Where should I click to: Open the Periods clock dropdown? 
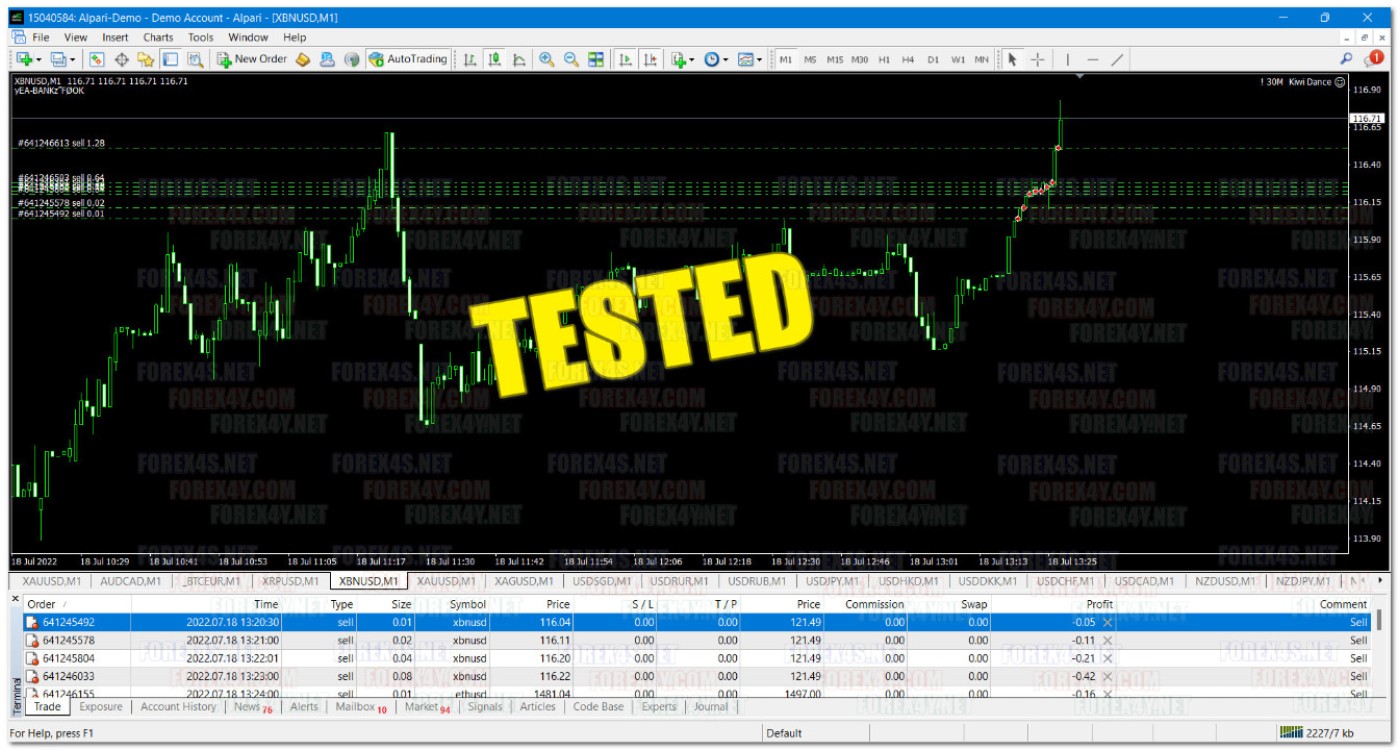click(715, 60)
